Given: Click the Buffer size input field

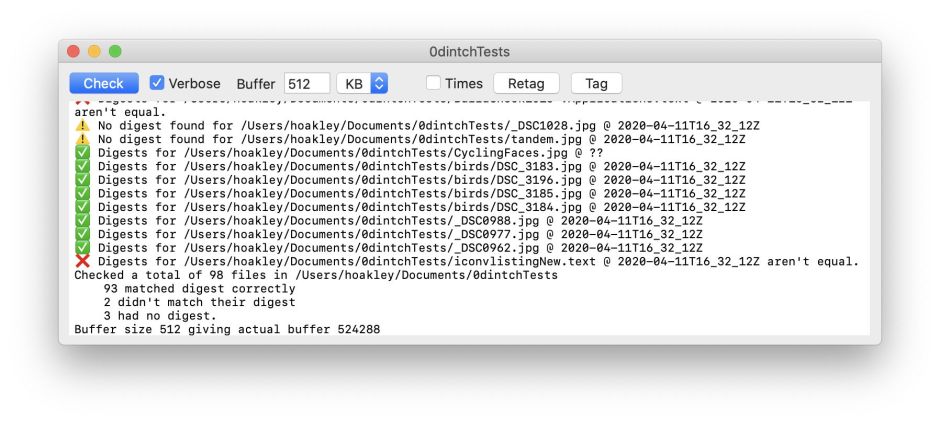Looking at the screenshot, I should tap(307, 84).
